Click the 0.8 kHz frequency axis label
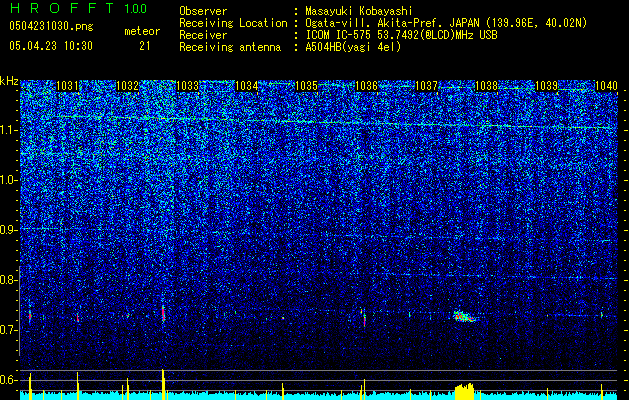This screenshot has height=400, width=629. [8, 280]
